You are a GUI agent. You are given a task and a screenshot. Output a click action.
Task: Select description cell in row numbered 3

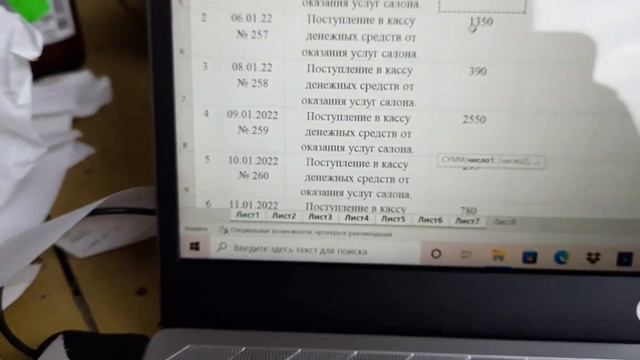pos(359,85)
